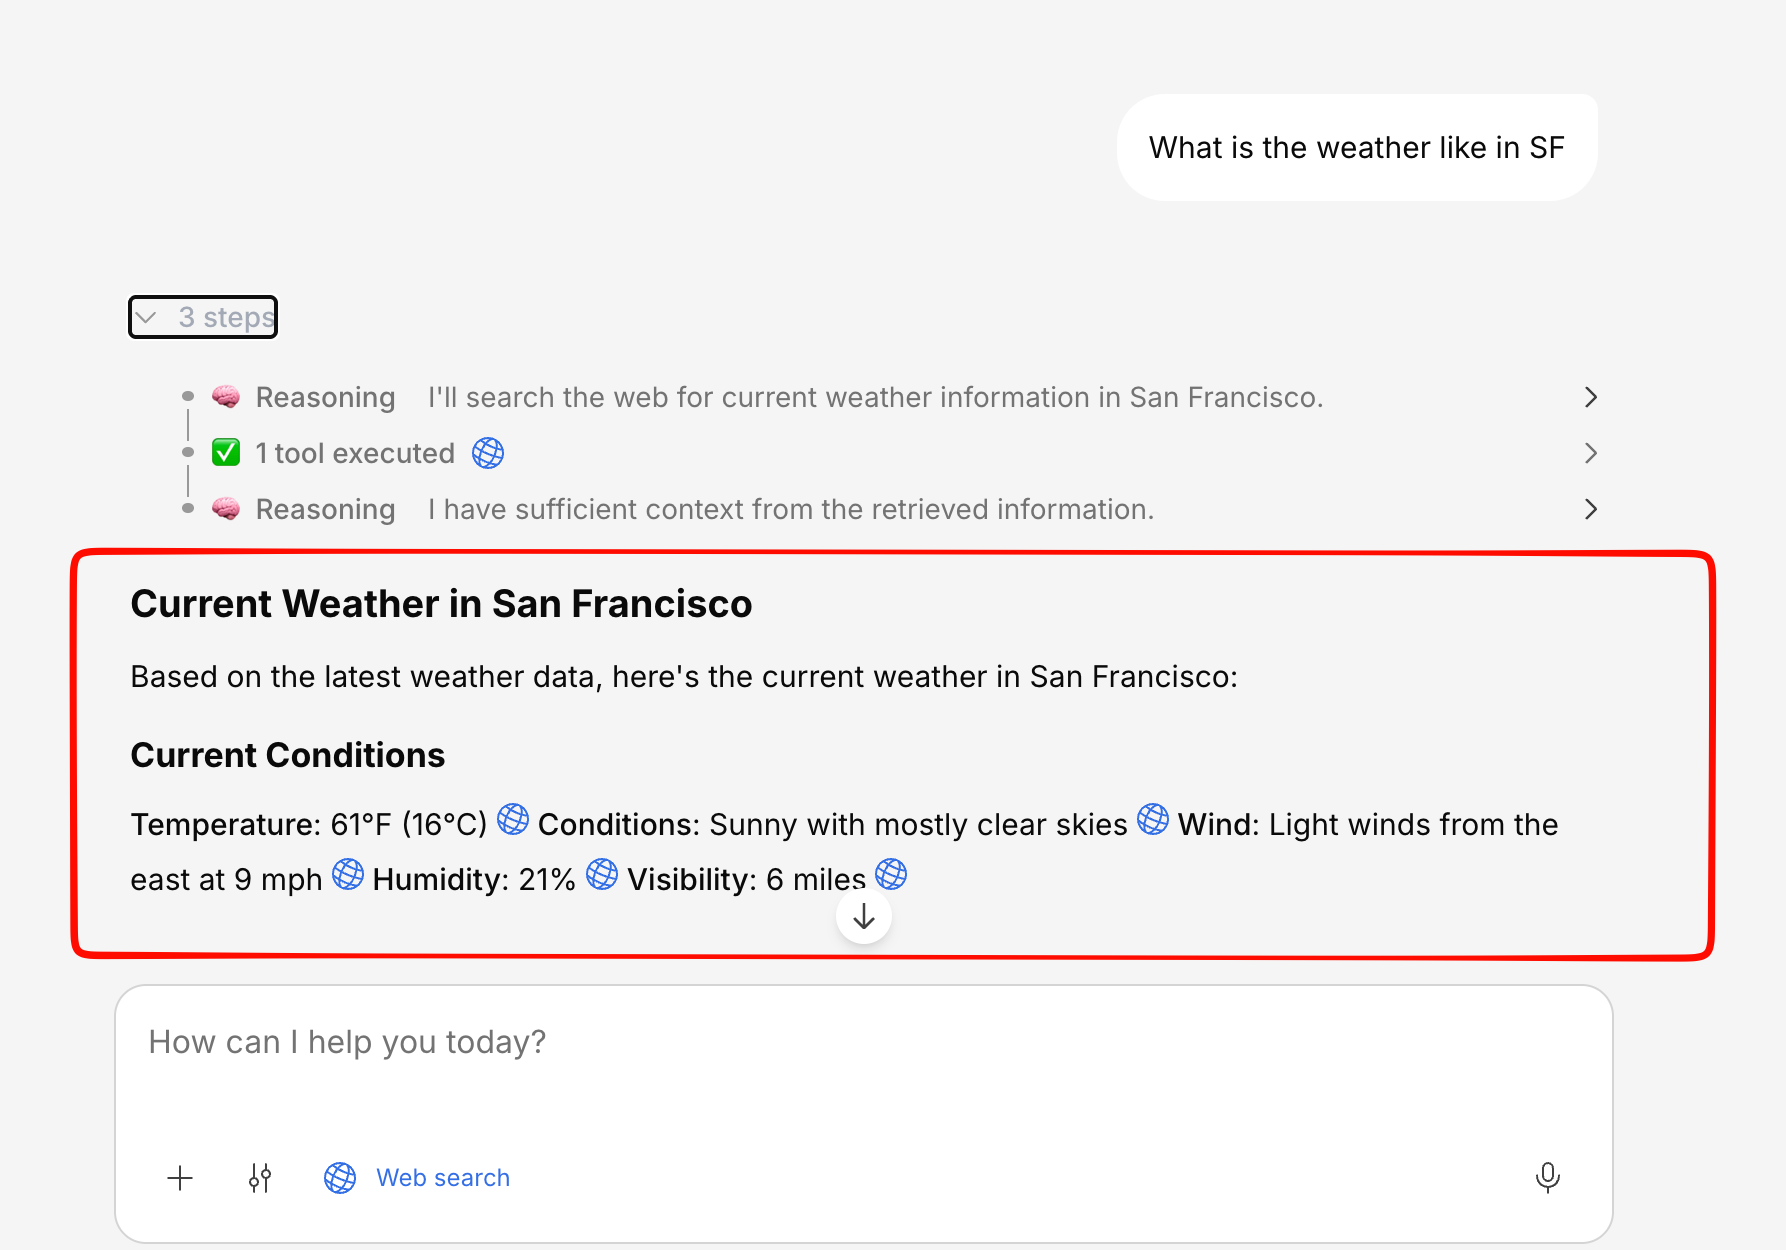Click the web search globe icon in input bar
Screen dimensions: 1786x1250
click(340, 1178)
